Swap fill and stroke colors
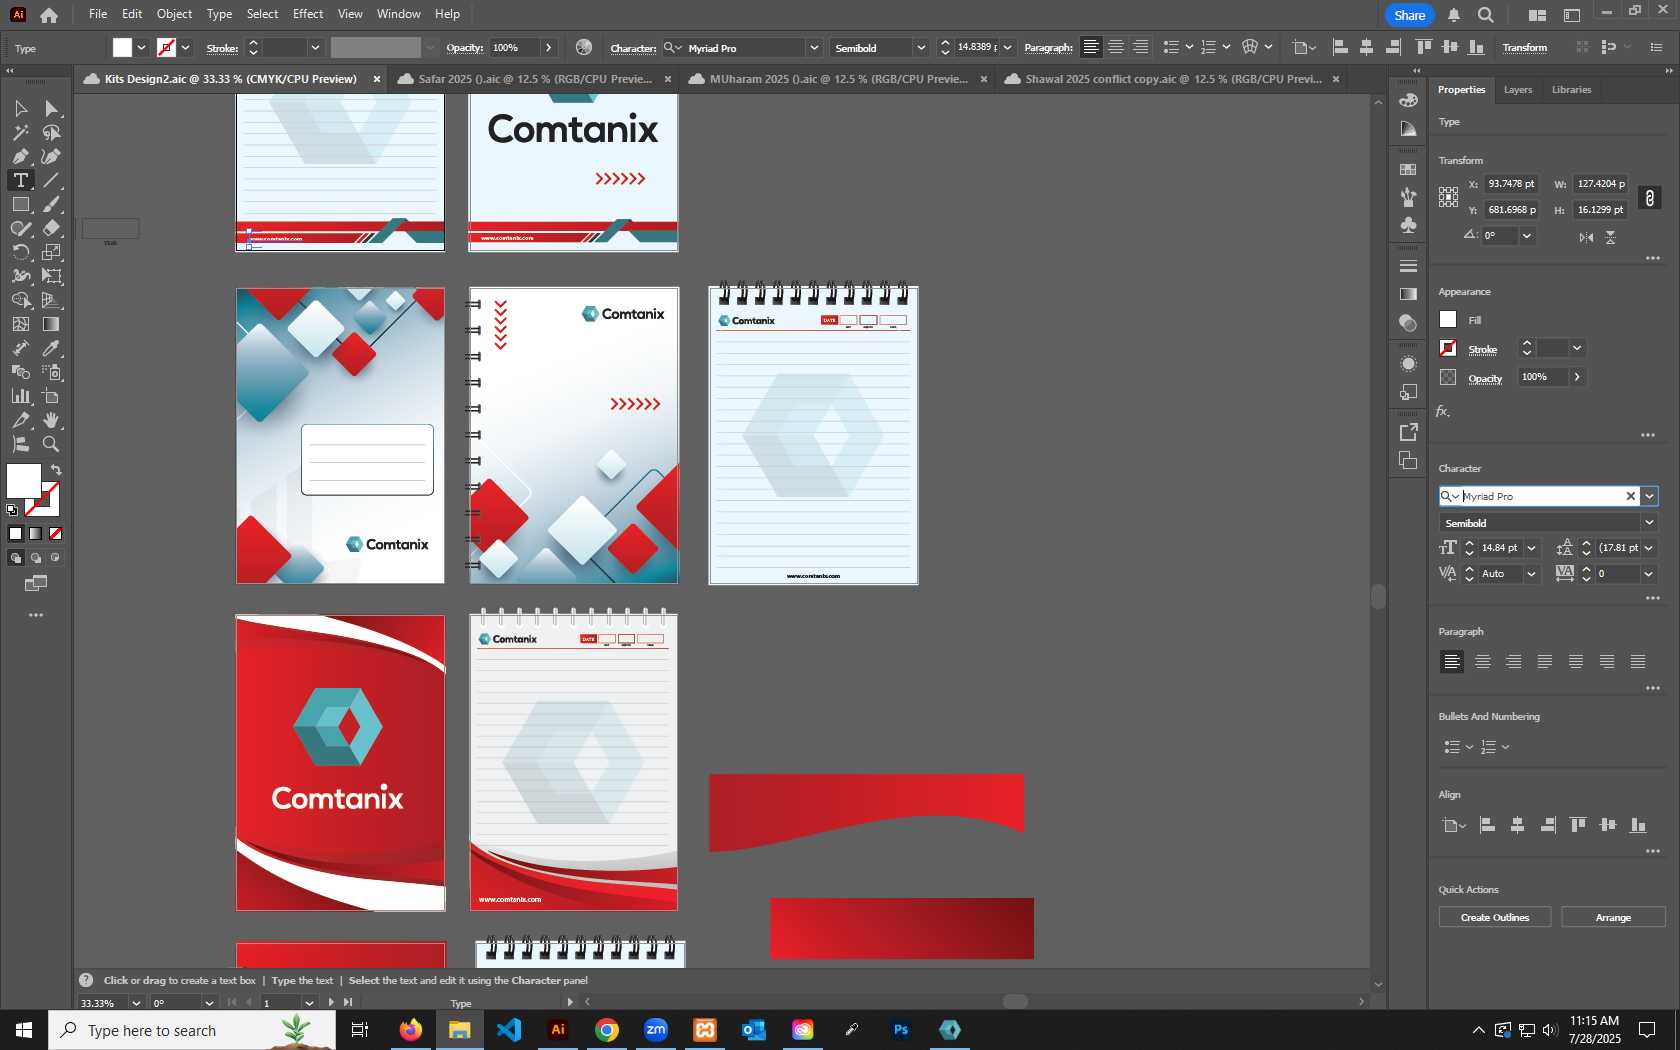The width and height of the screenshot is (1680, 1050). (x=56, y=470)
